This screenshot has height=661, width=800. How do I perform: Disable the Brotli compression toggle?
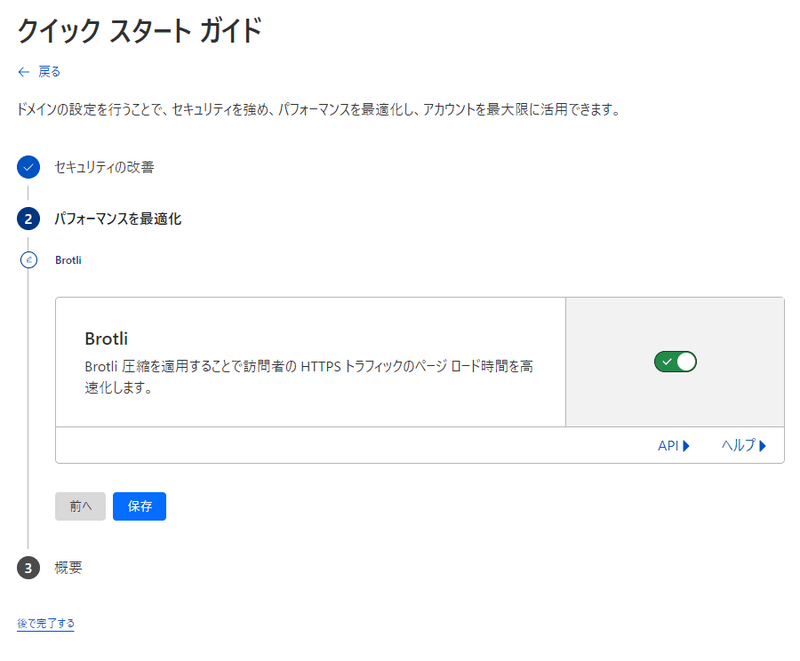point(675,361)
